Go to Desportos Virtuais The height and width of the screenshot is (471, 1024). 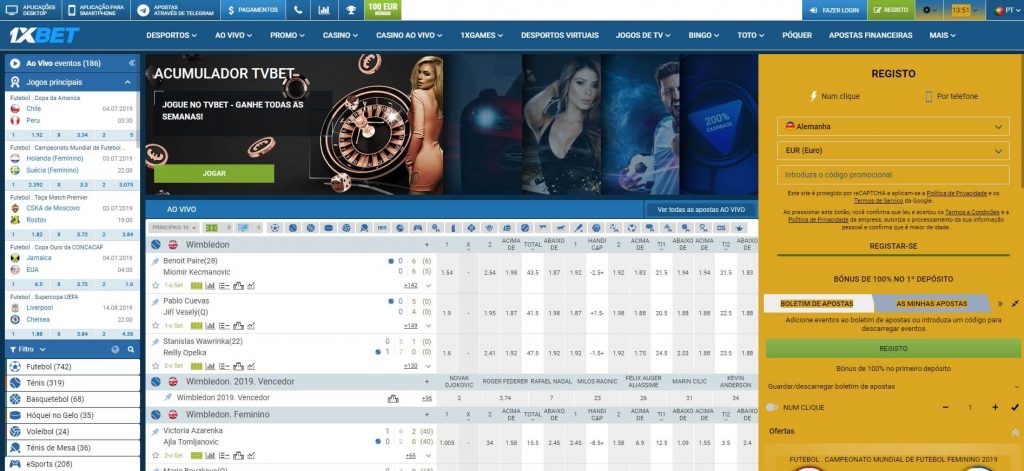point(560,35)
